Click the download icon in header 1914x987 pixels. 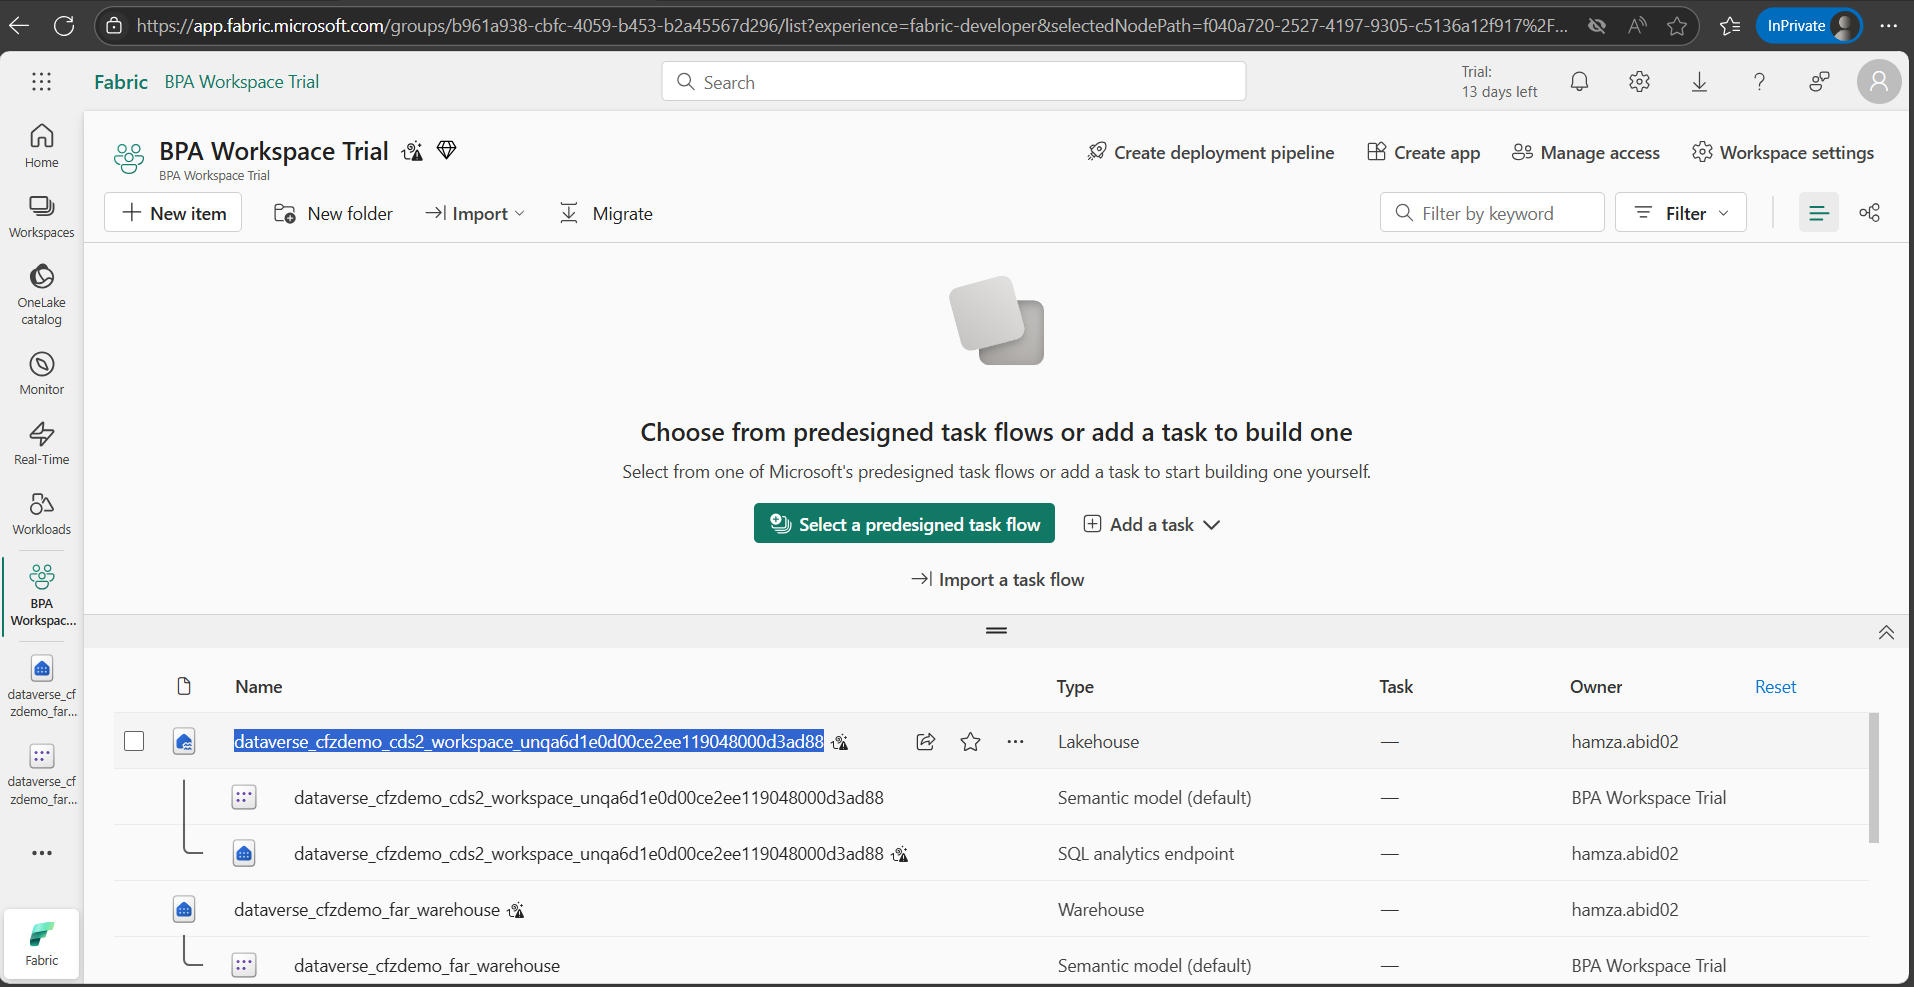[x=1699, y=82]
